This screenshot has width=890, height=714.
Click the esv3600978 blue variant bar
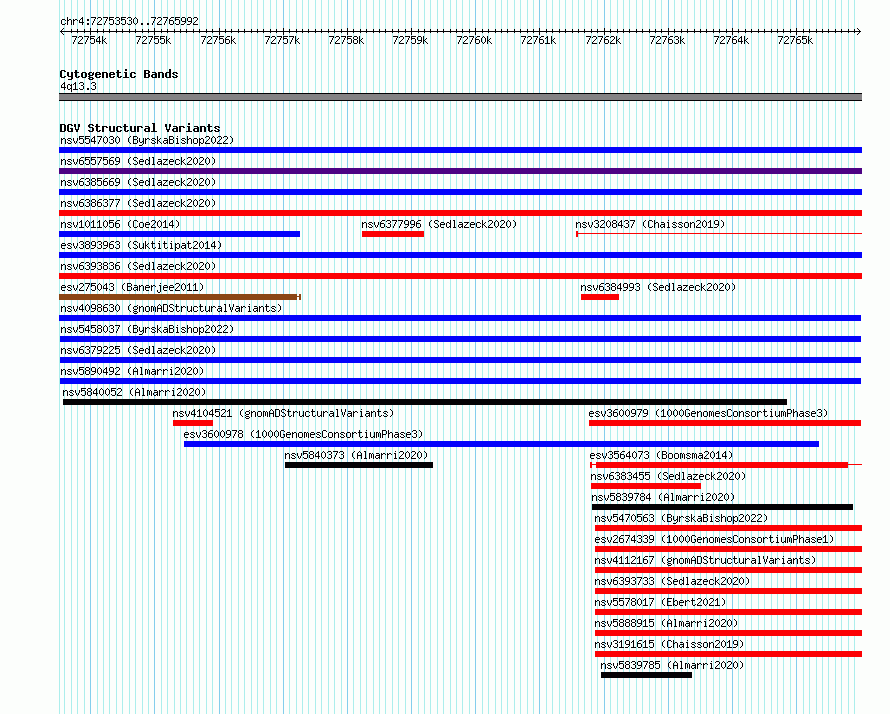tap(501, 444)
